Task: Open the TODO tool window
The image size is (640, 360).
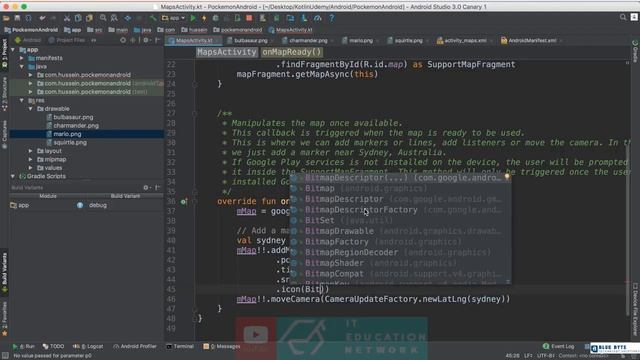Action: pos(53,346)
